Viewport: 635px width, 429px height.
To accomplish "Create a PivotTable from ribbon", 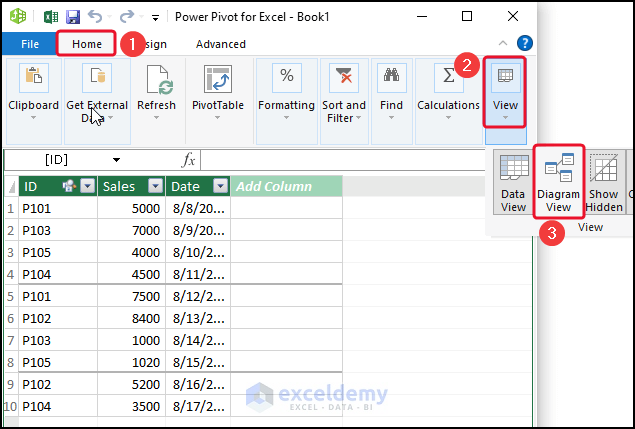I will [218, 93].
